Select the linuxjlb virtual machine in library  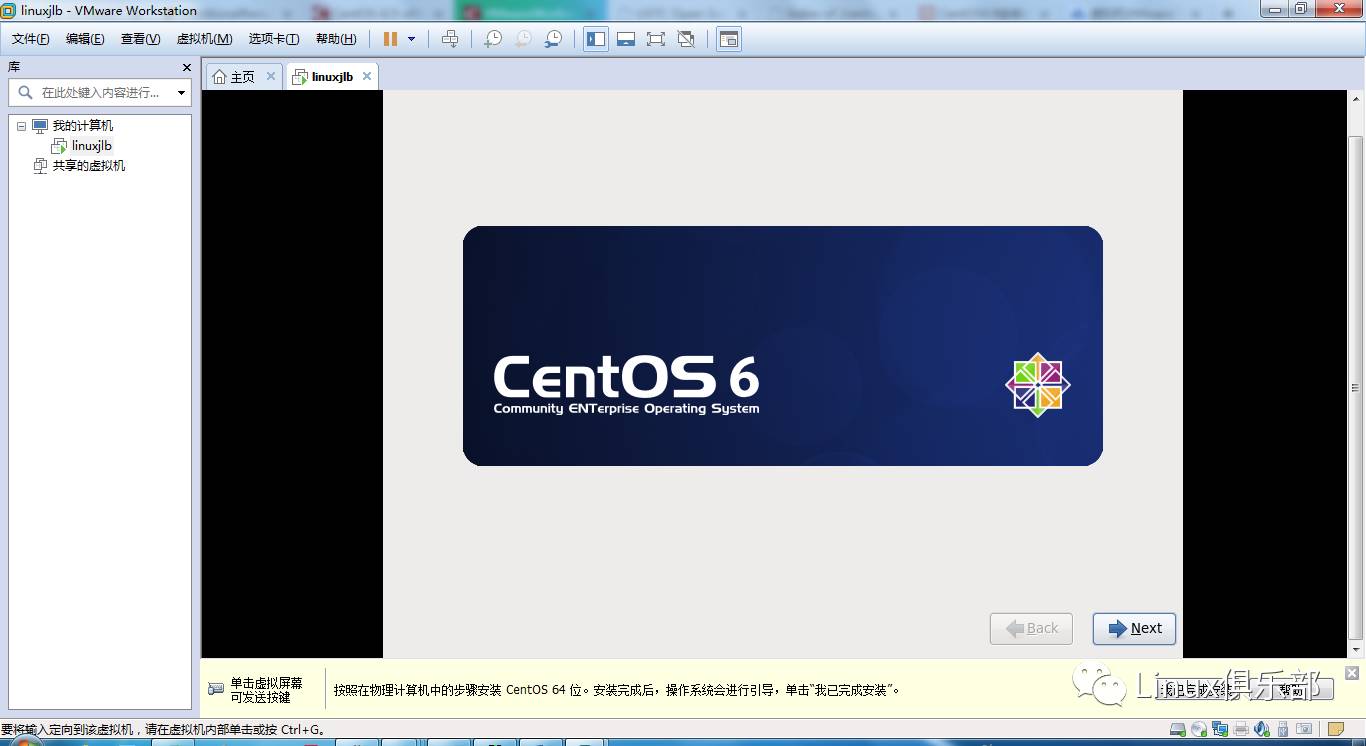[92, 146]
